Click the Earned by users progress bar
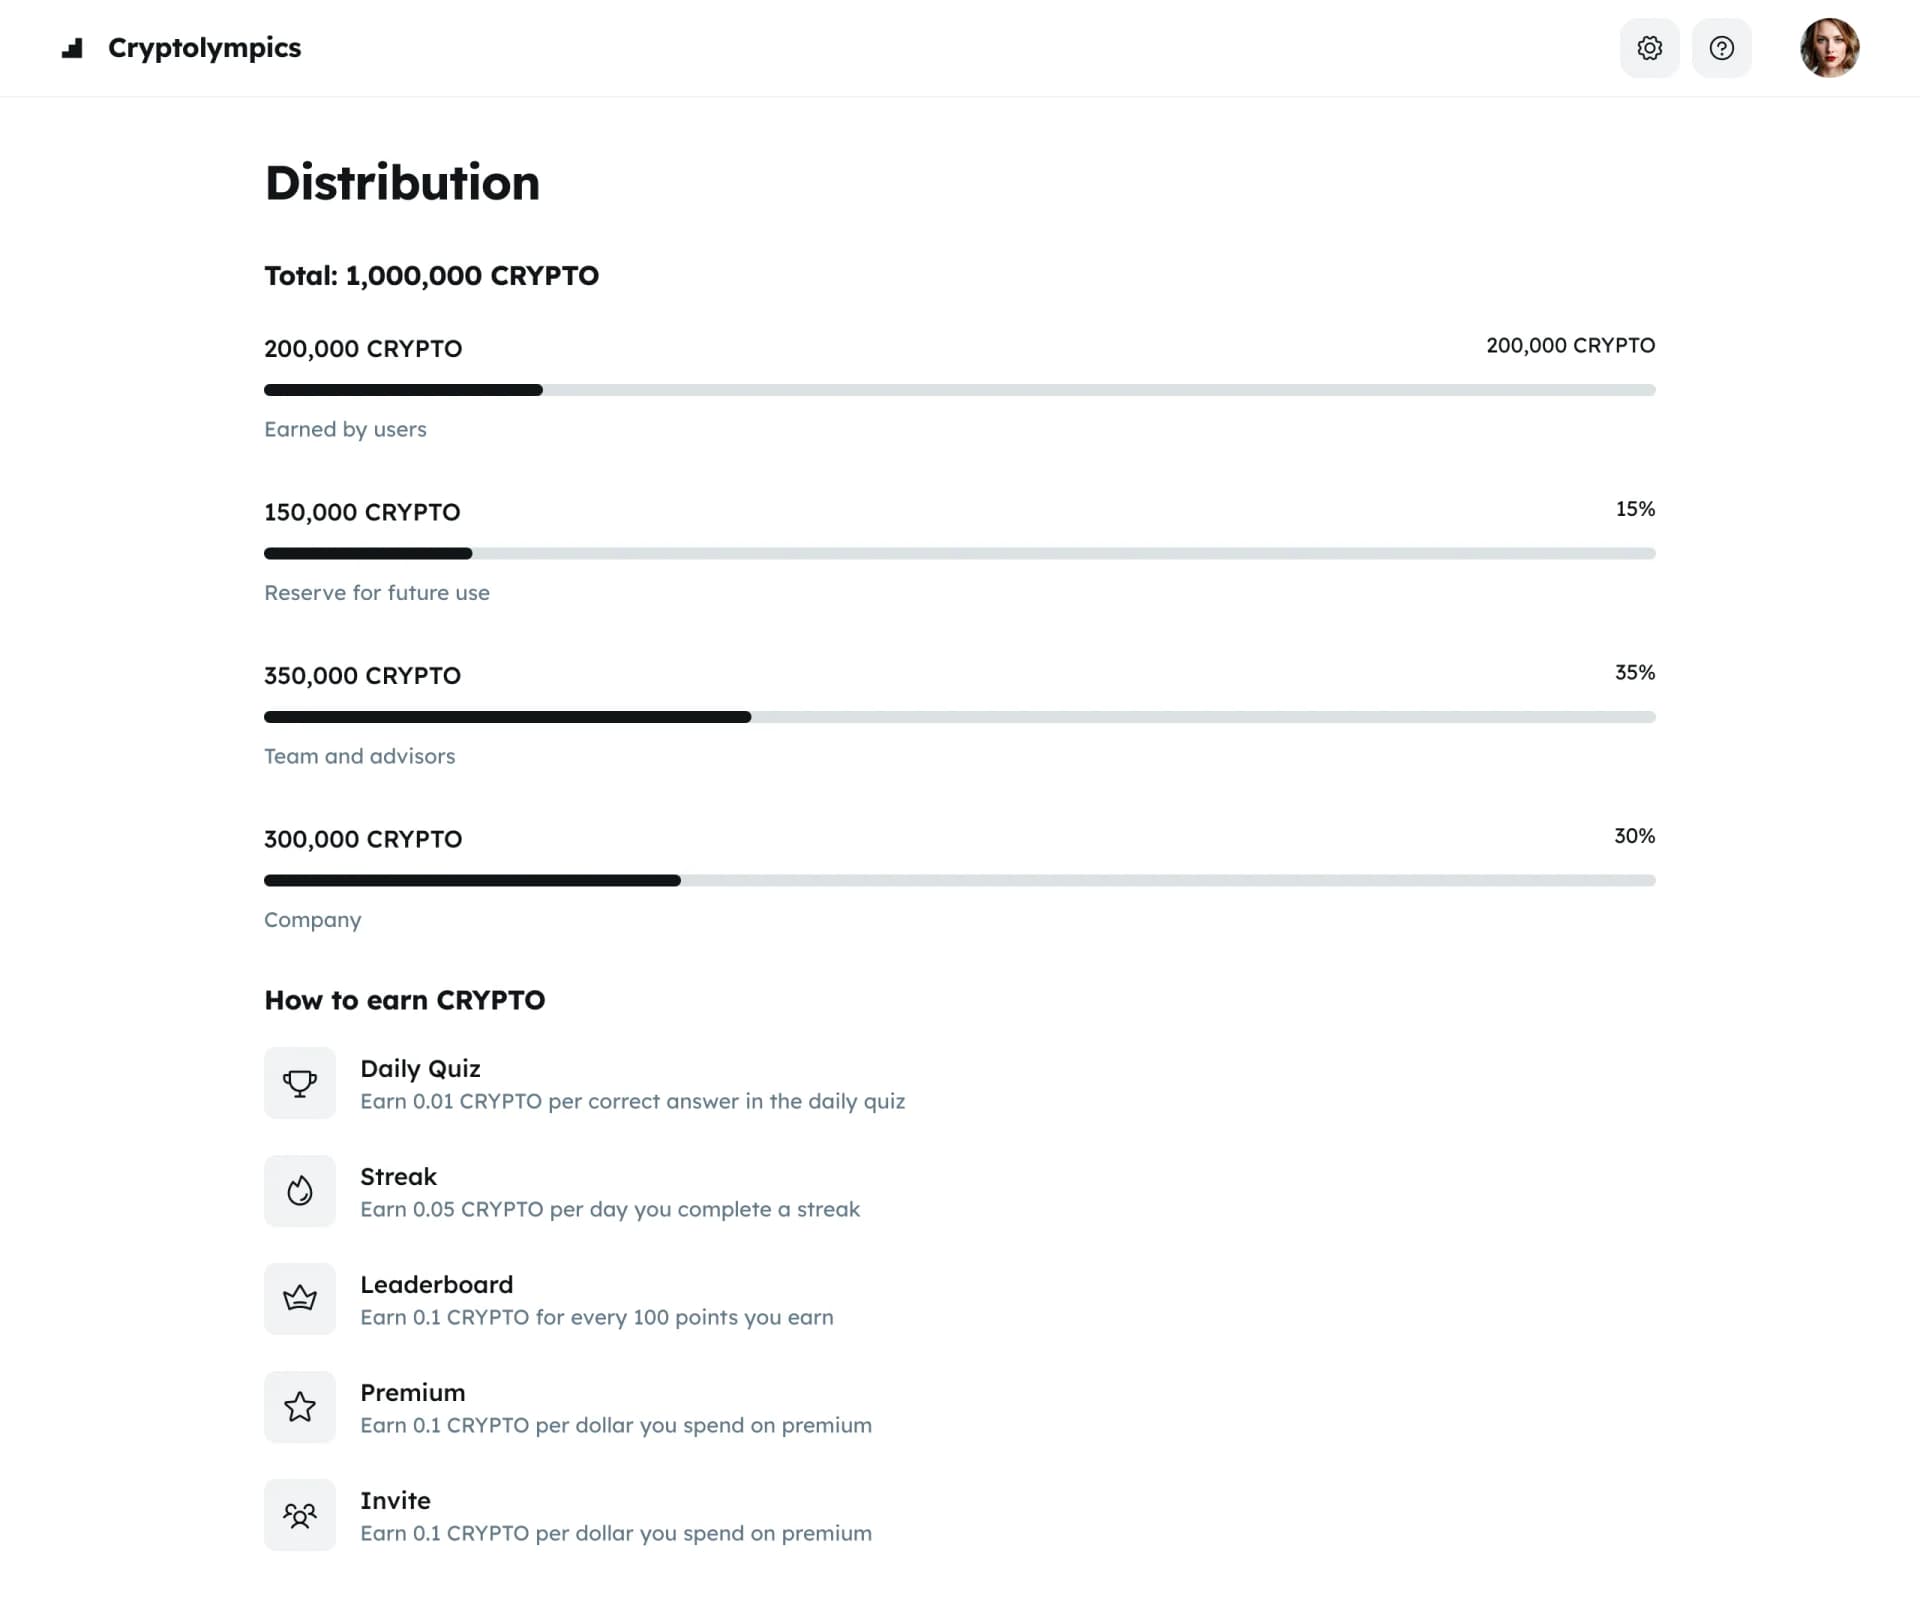 pos(959,390)
